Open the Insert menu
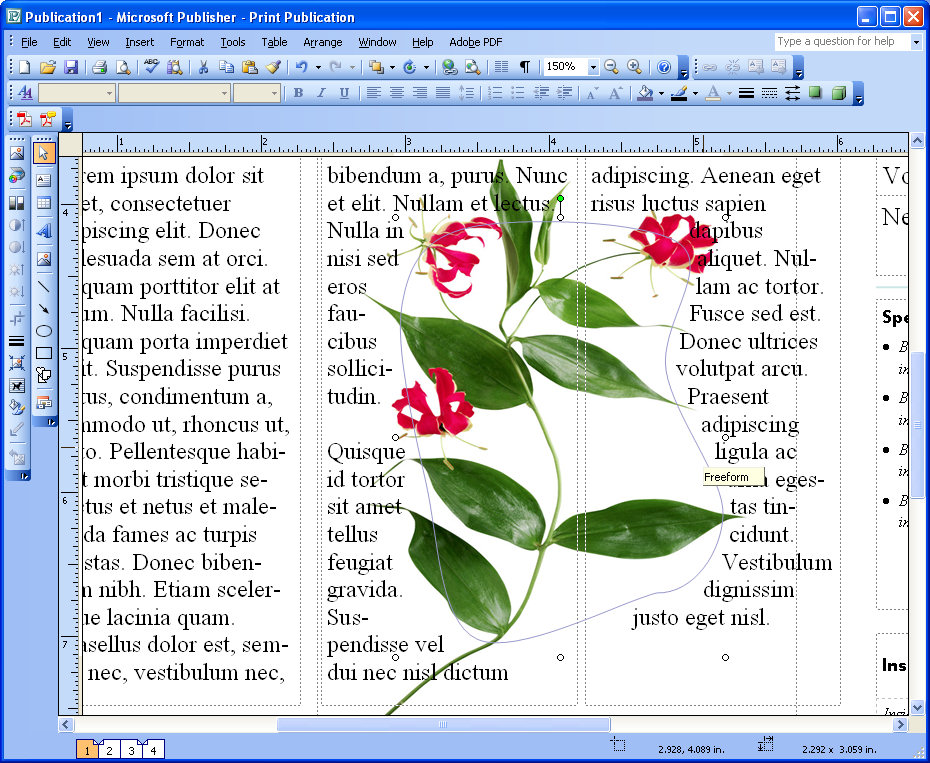 coord(139,42)
